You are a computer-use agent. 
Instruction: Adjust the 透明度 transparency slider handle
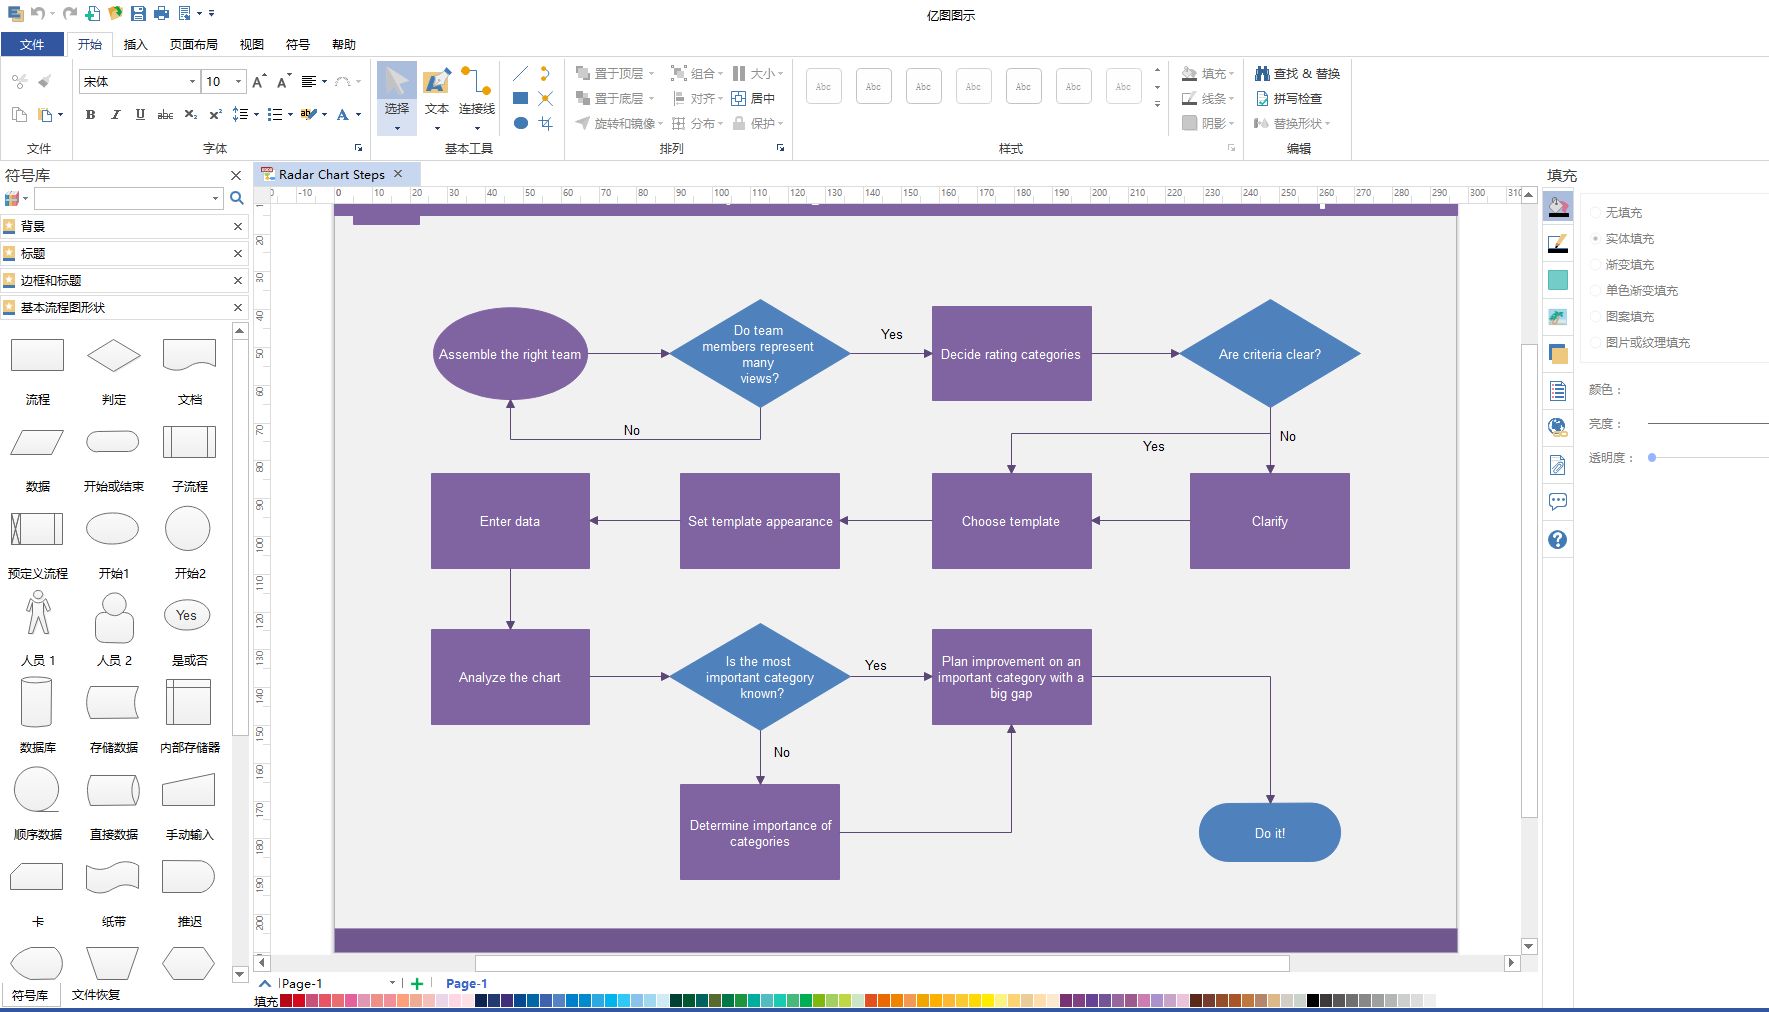tap(1652, 458)
